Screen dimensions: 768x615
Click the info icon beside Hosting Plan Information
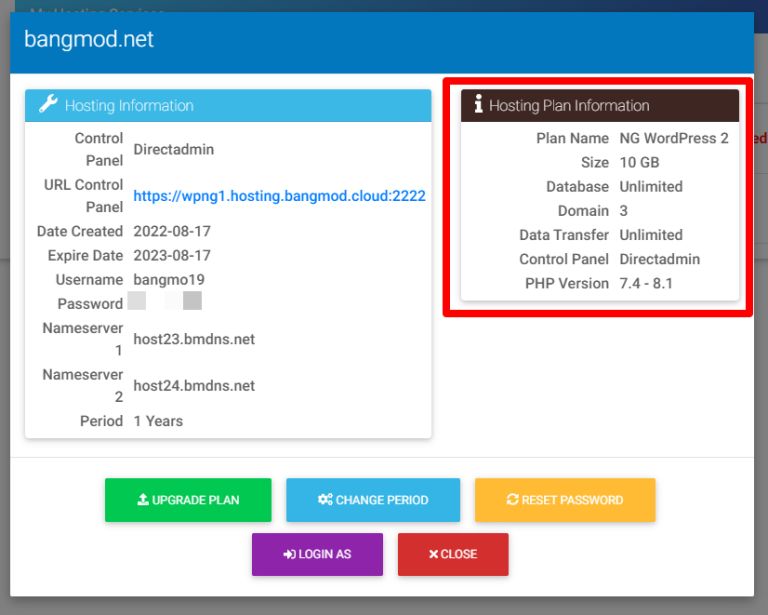click(x=479, y=104)
